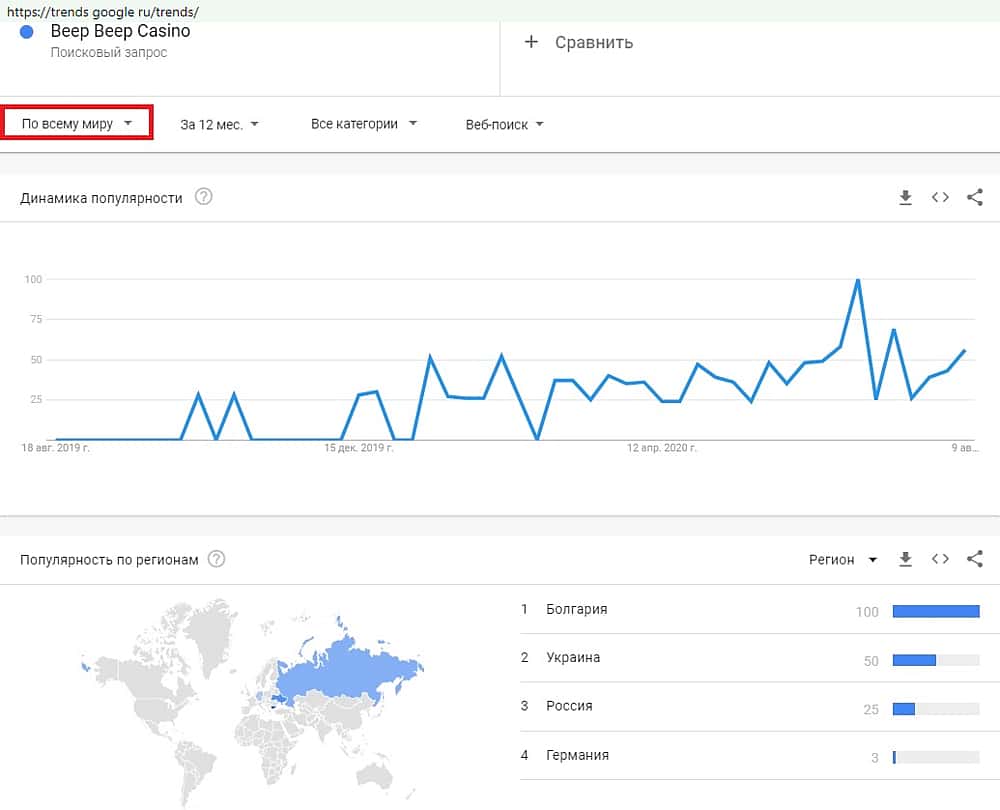Open the Все категории dropdown
Screen dimensions: 1000x810
point(364,124)
